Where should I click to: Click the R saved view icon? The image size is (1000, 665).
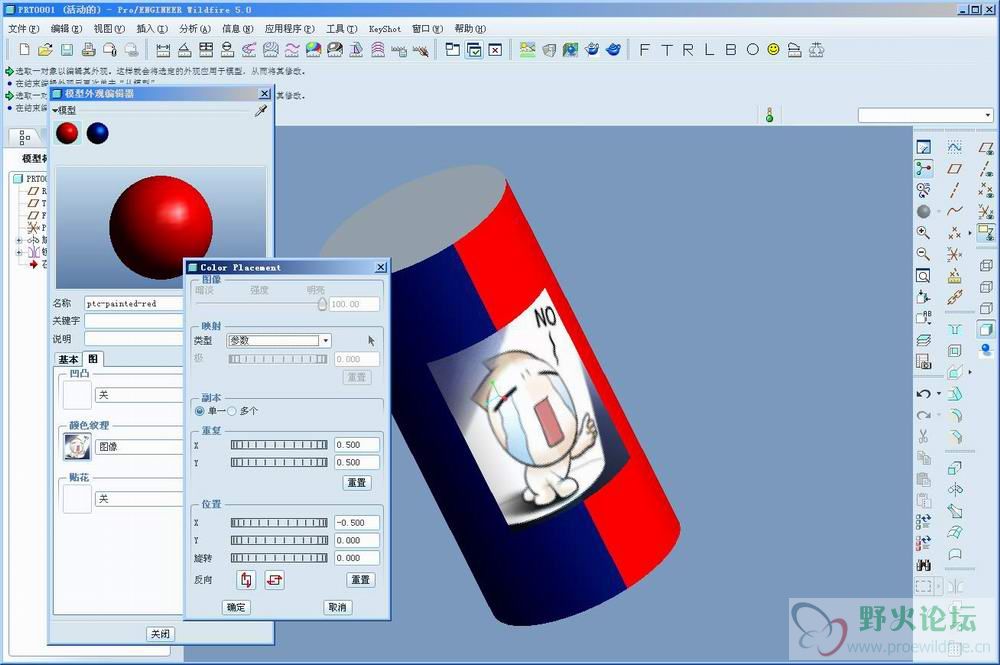tap(688, 50)
